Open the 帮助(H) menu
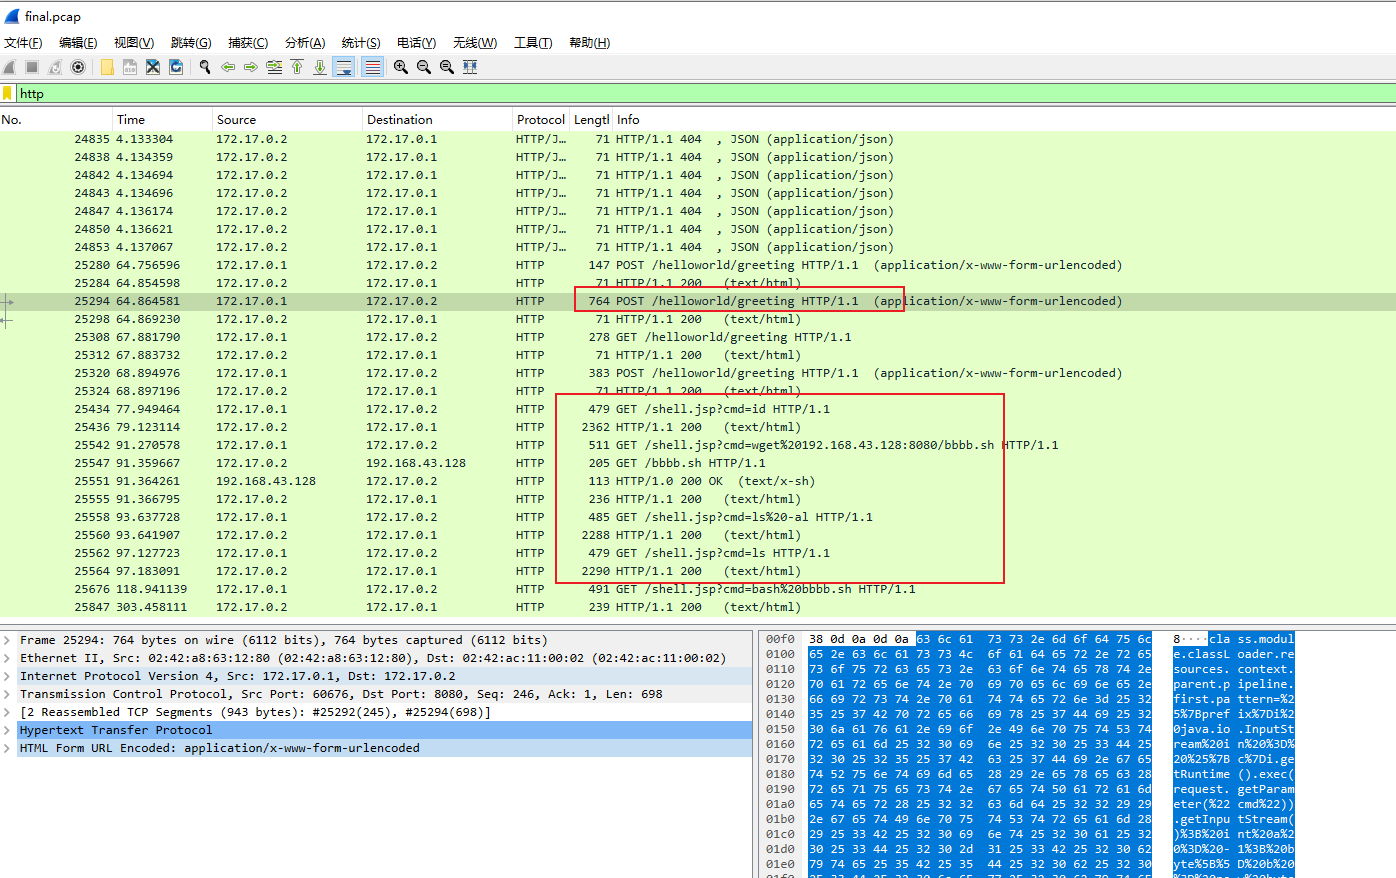 tap(590, 42)
